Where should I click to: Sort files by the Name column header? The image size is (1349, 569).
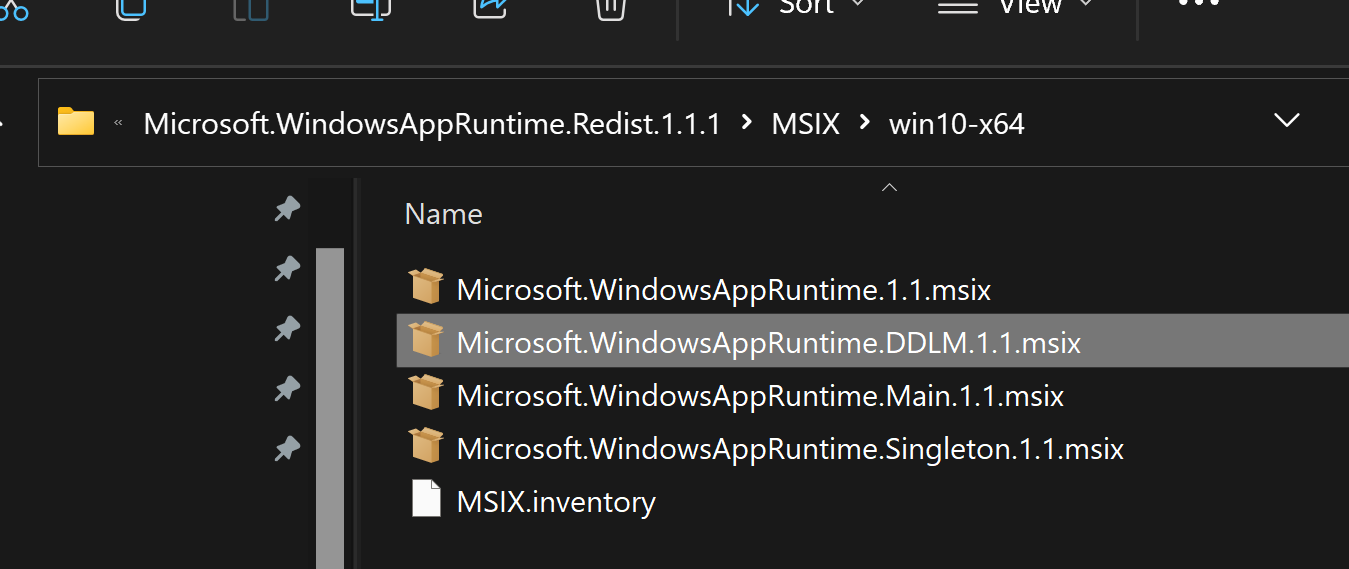(x=443, y=214)
